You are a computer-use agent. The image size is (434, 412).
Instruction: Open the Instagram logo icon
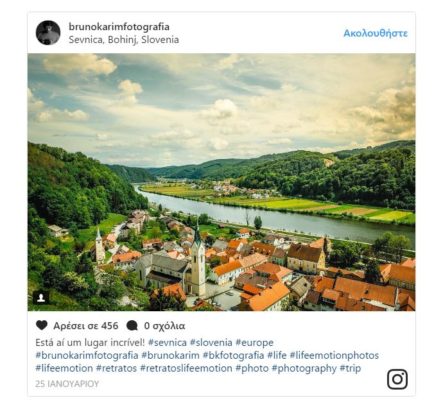pyautogui.click(x=397, y=379)
